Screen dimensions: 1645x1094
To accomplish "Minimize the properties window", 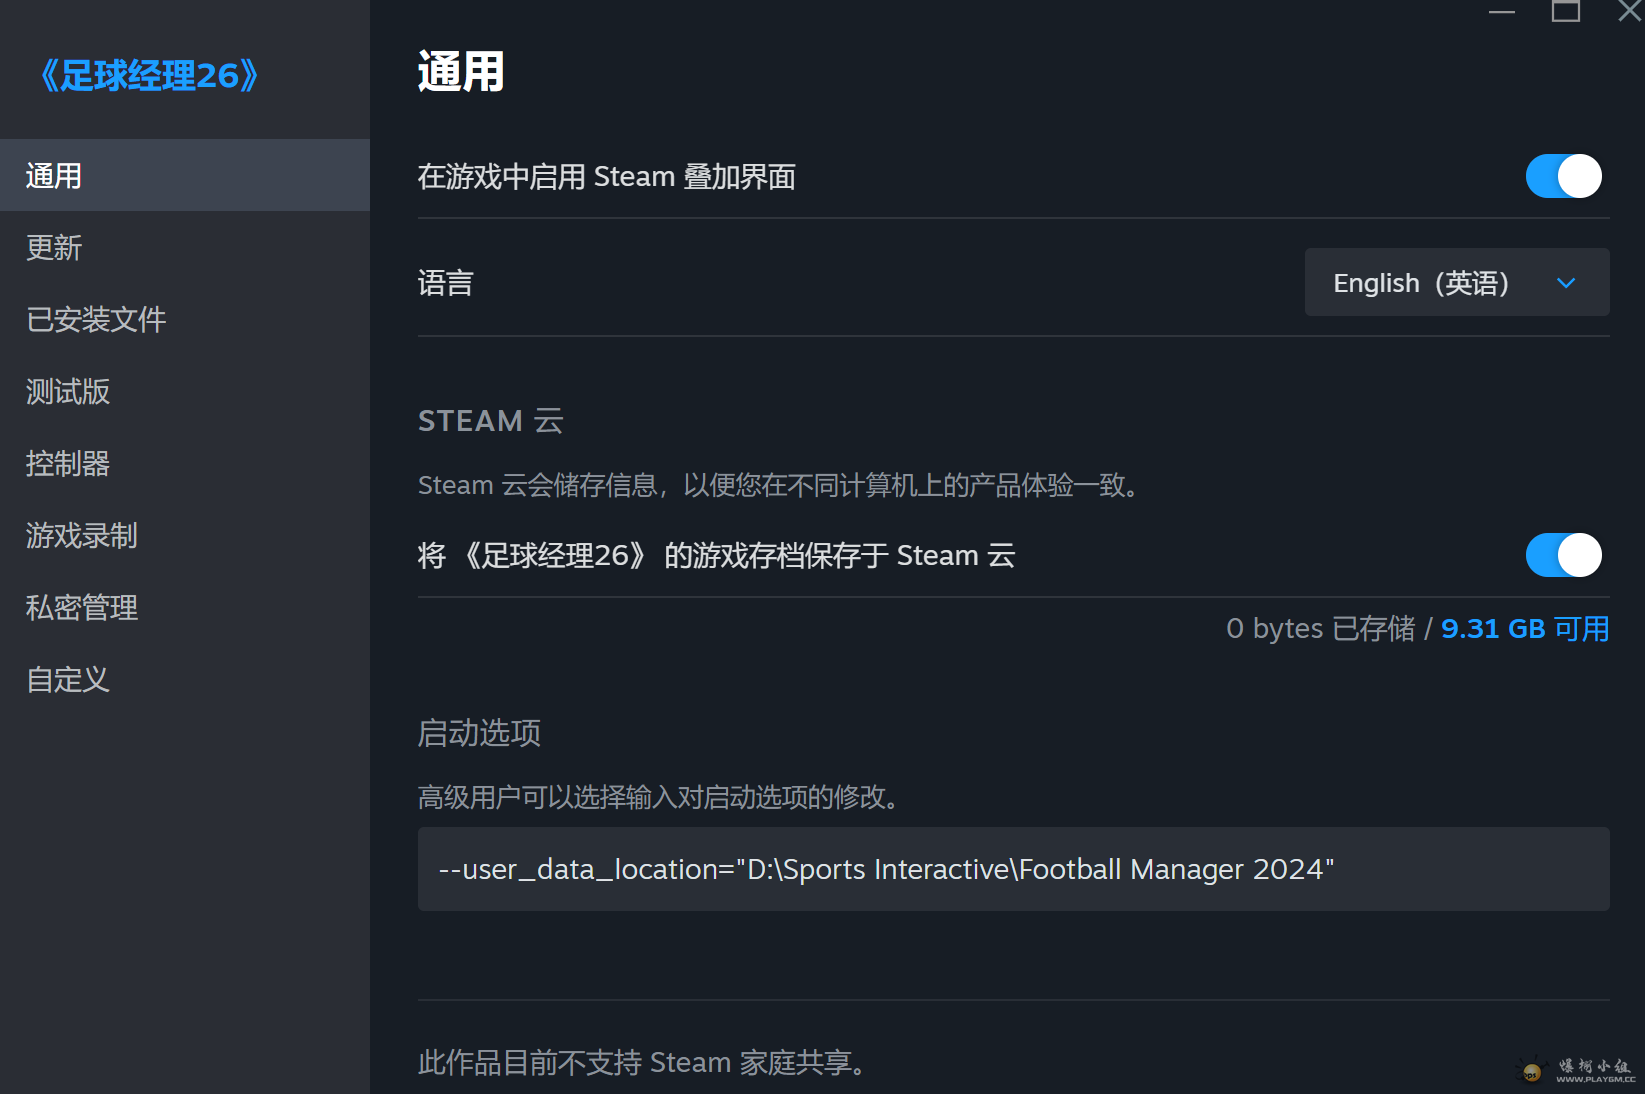I will (1501, 13).
